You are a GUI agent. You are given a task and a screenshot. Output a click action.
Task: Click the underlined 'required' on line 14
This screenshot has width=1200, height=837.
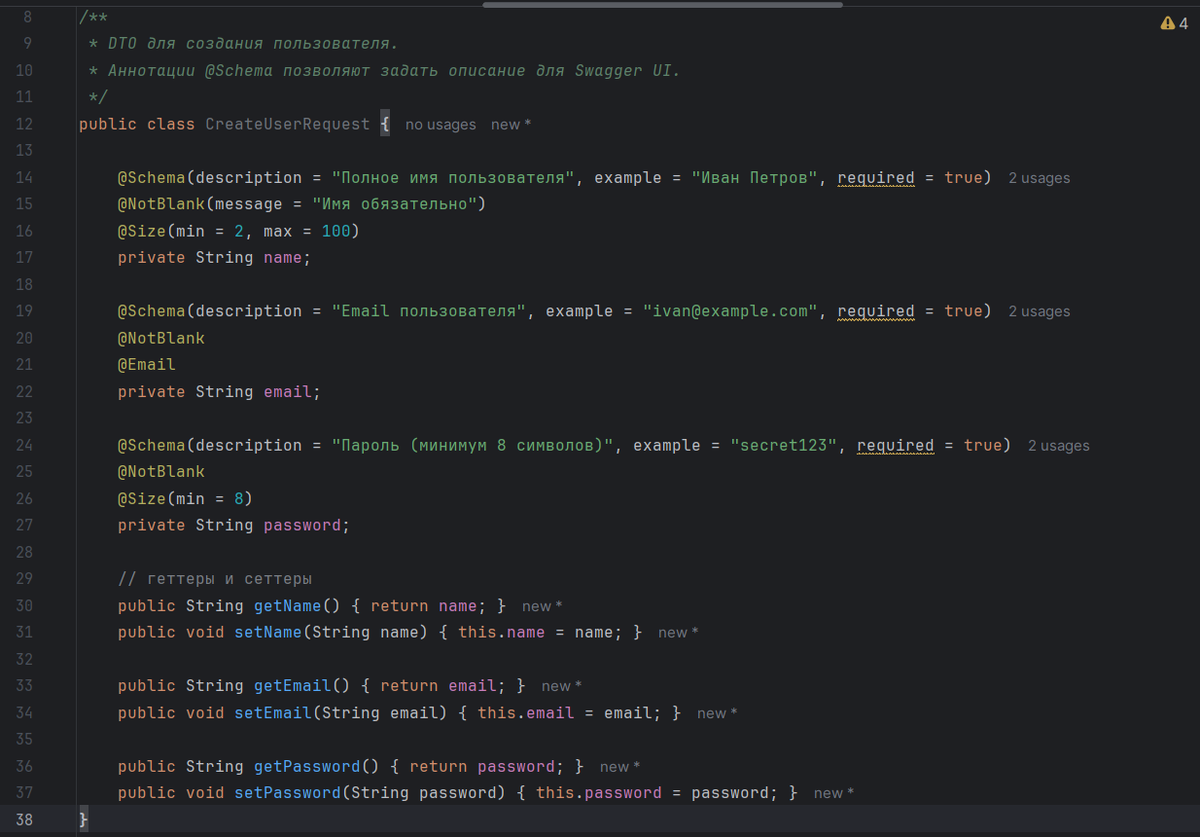(876, 177)
